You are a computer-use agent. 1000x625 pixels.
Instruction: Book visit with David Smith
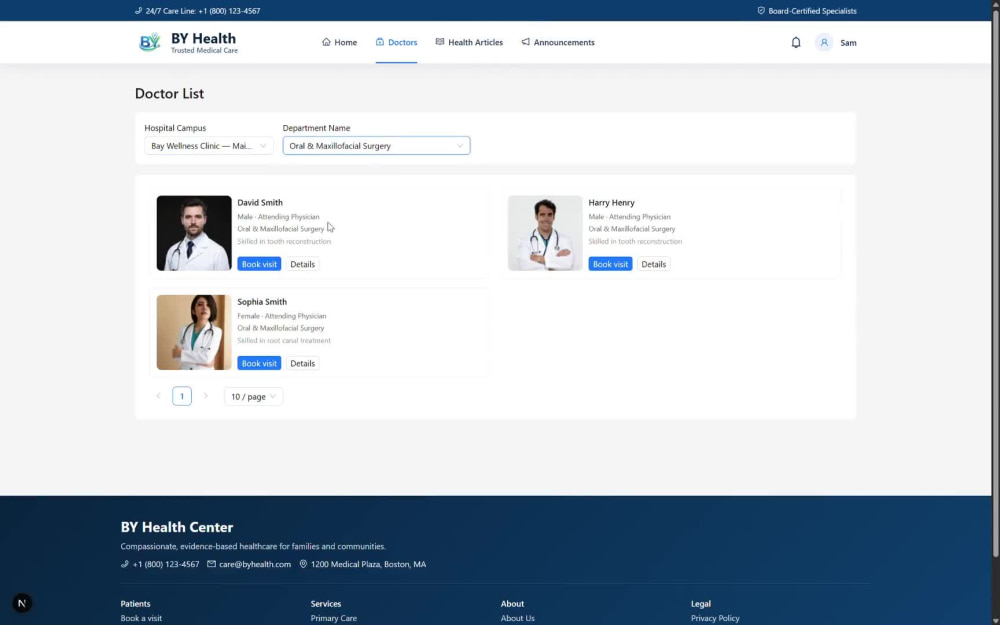259,264
